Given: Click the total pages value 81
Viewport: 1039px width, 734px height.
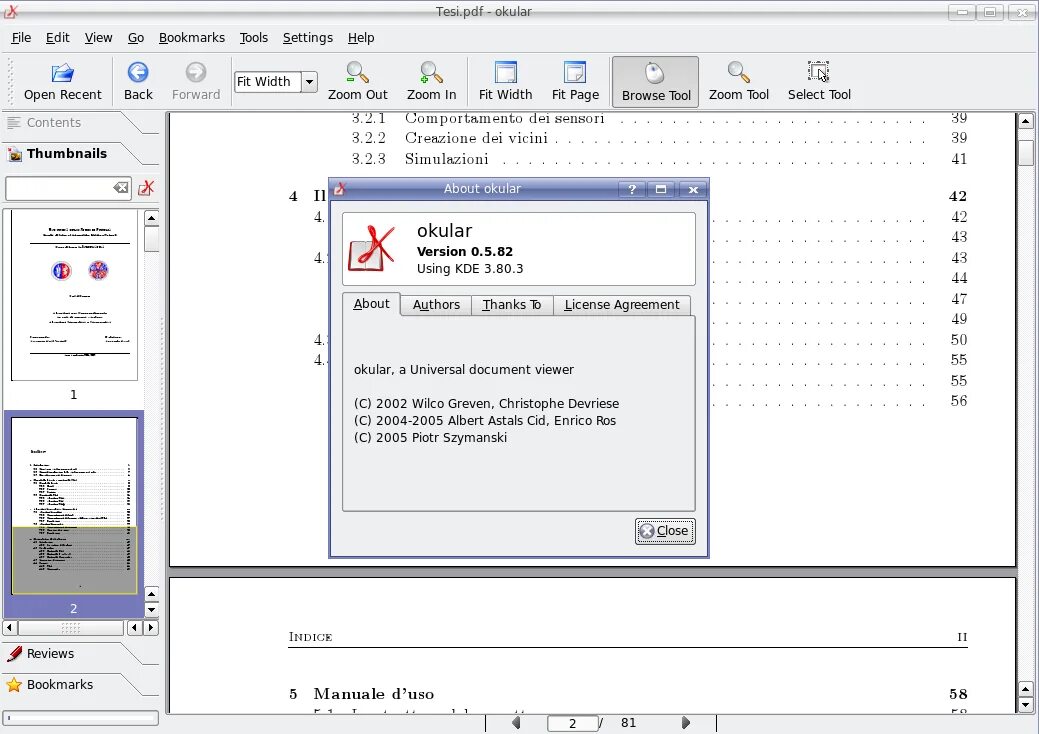Looking at the screenshot, I should point(629,723).
